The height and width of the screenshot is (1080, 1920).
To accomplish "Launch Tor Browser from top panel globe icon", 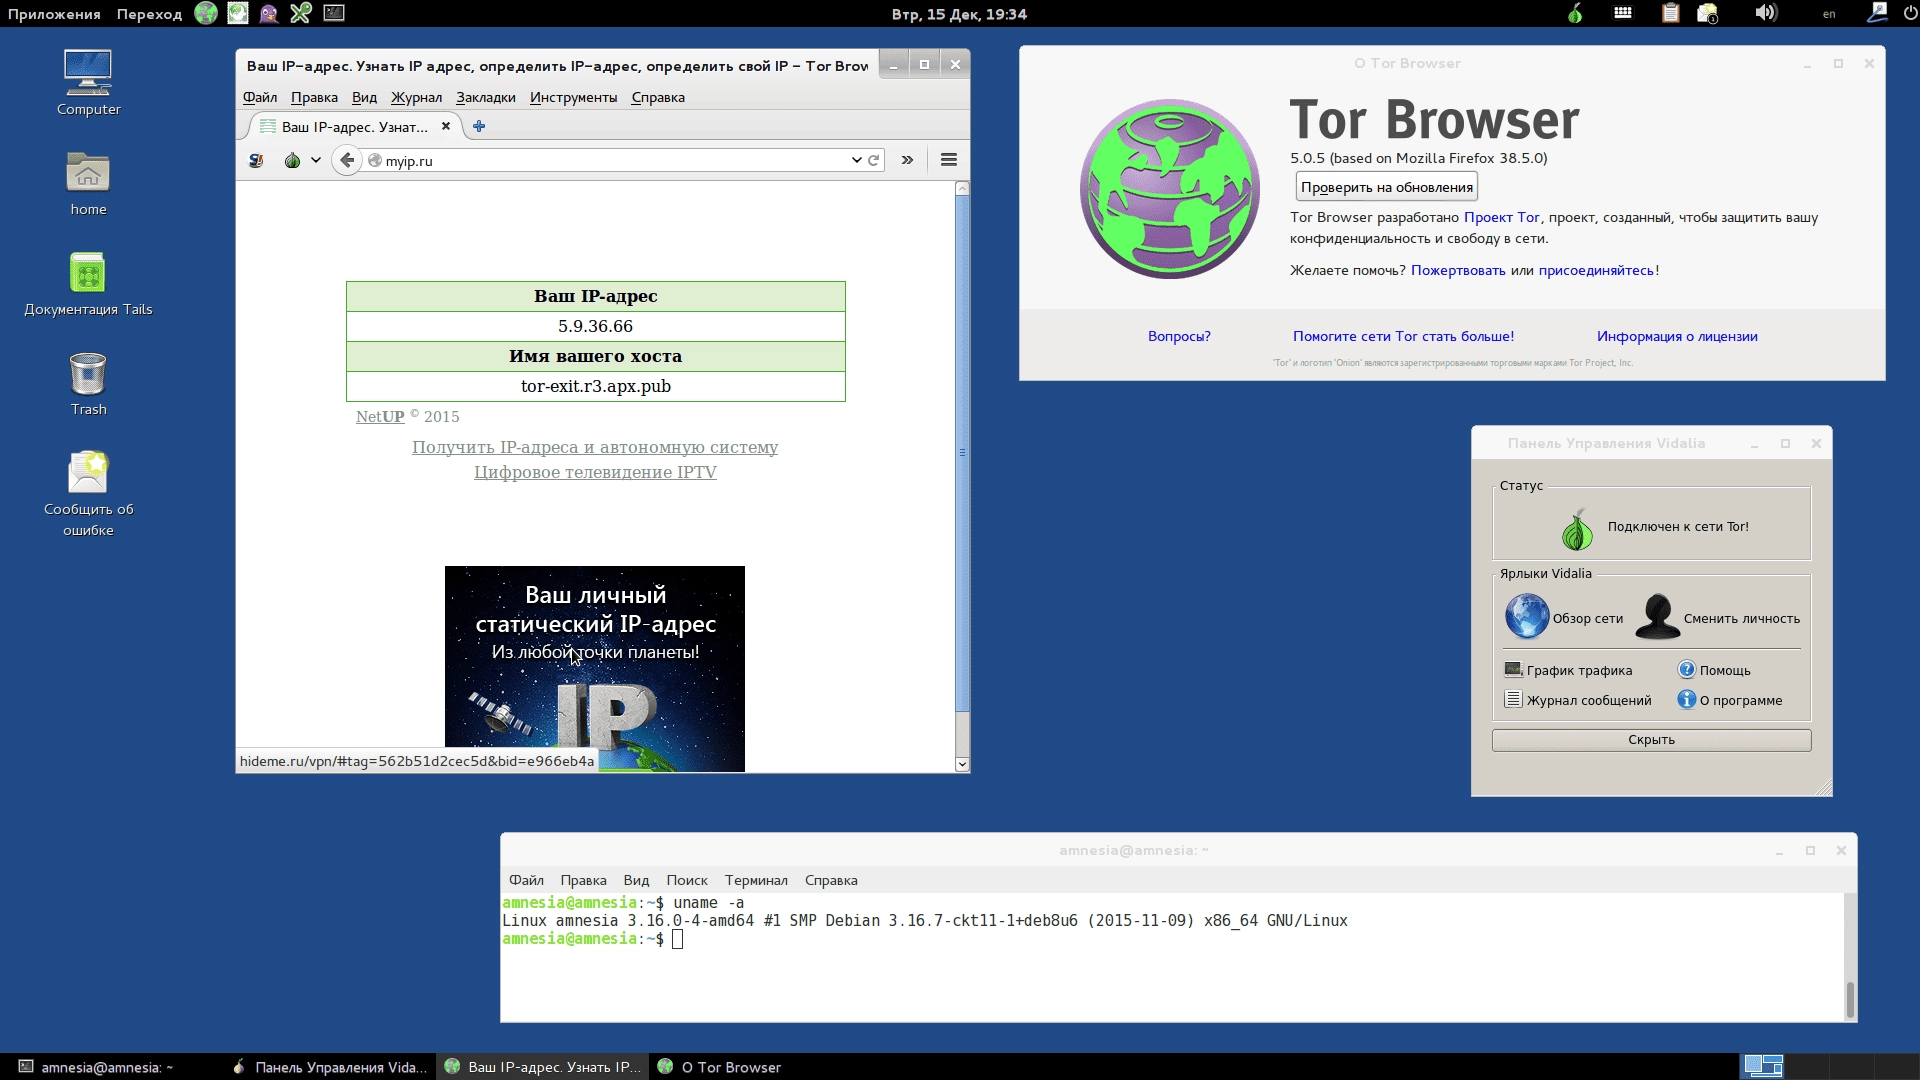I will [x=206, y=13].
